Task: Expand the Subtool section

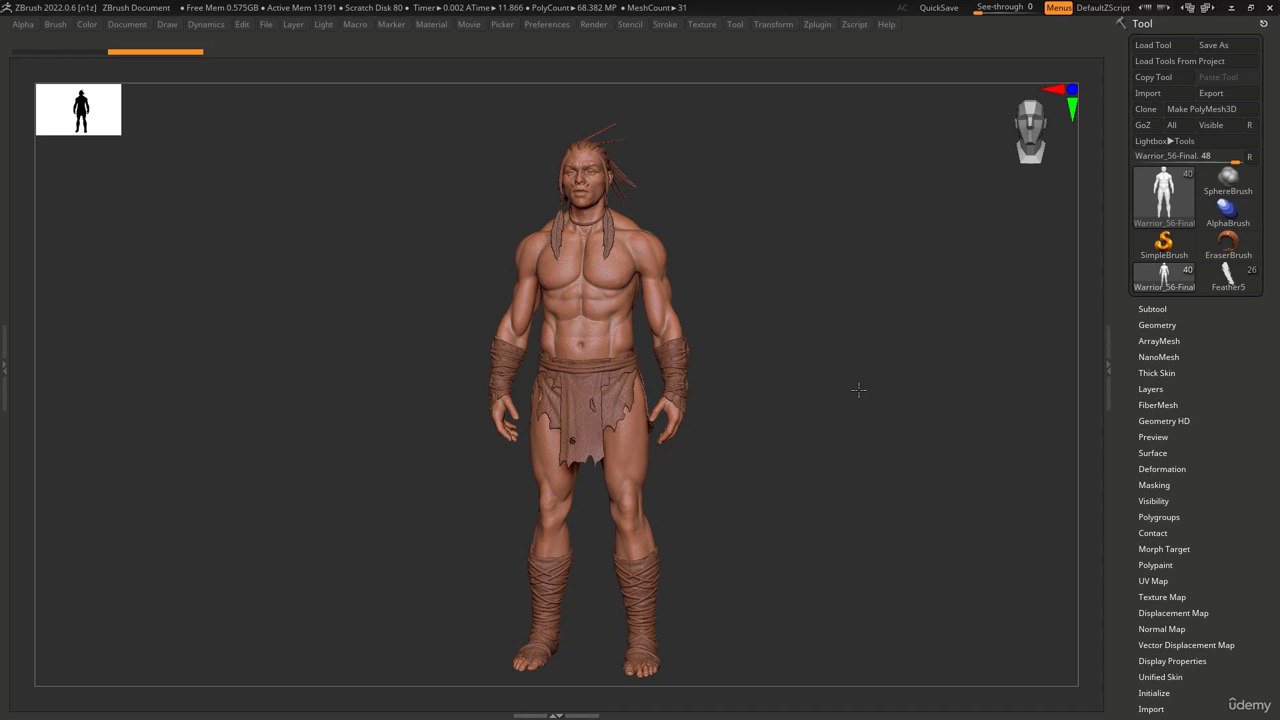Action: (x=1152, y=309)
